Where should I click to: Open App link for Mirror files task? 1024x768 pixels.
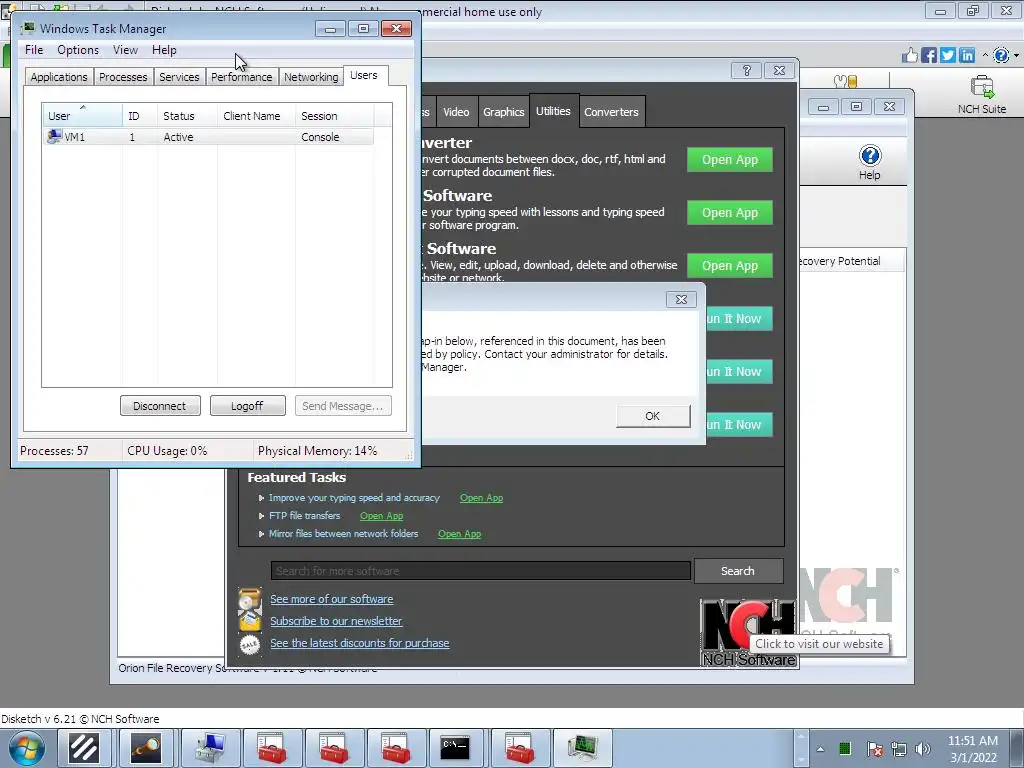click(460, 534)
